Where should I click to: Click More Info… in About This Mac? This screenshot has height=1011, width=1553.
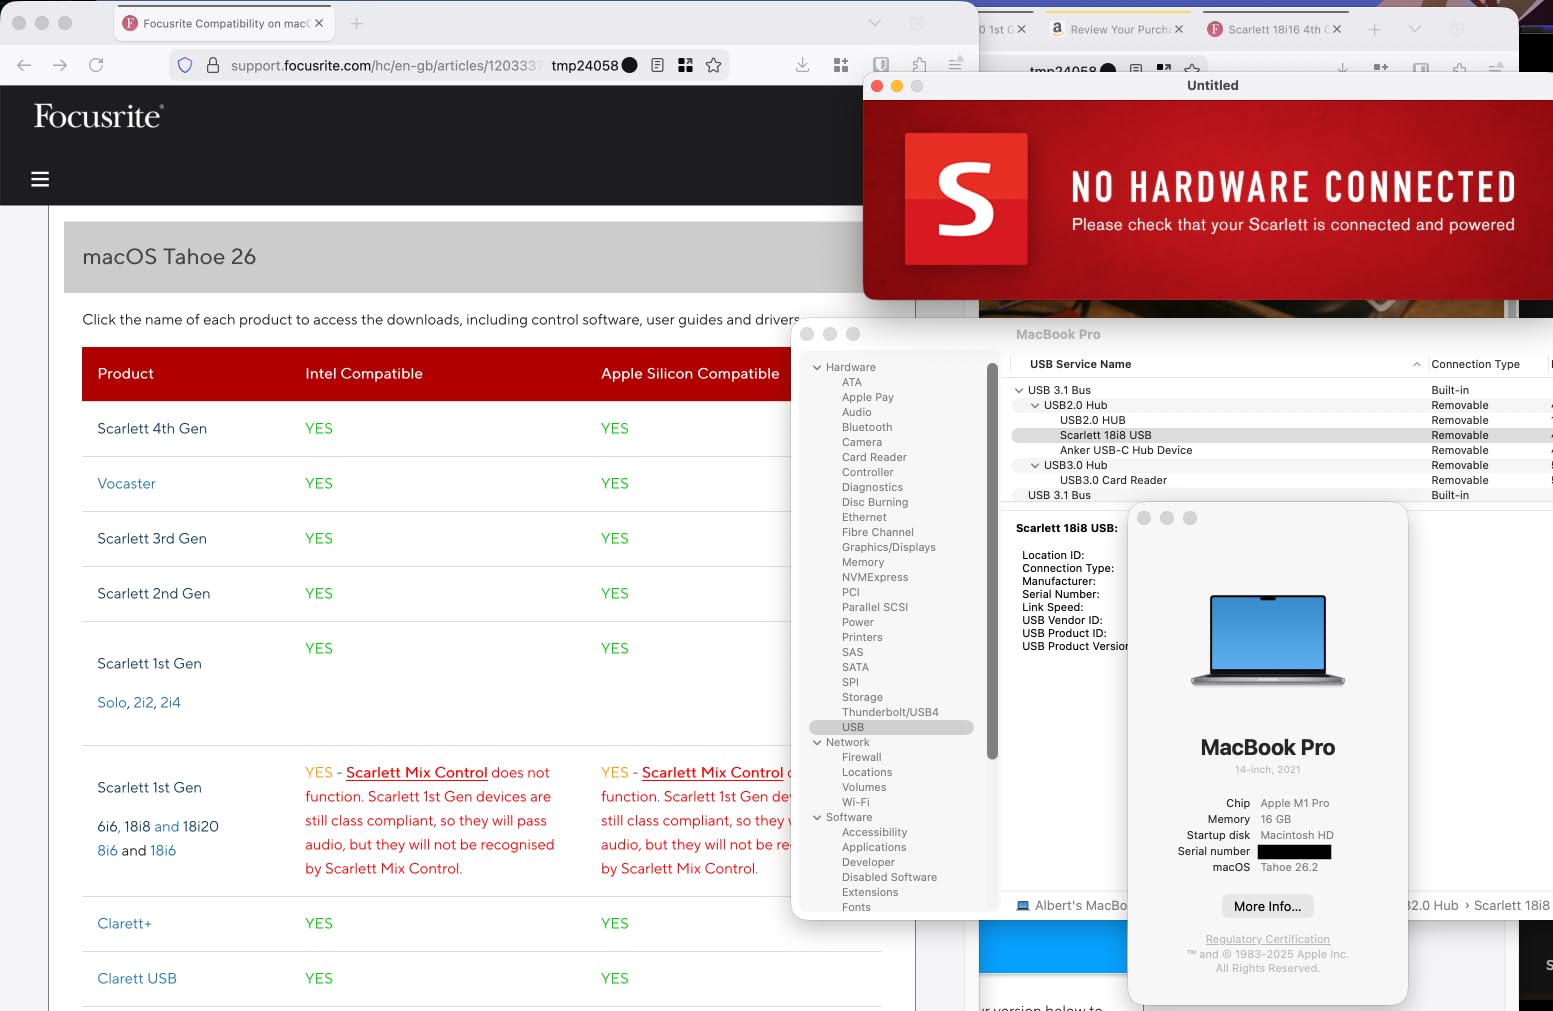click(x=1268, y=907)
